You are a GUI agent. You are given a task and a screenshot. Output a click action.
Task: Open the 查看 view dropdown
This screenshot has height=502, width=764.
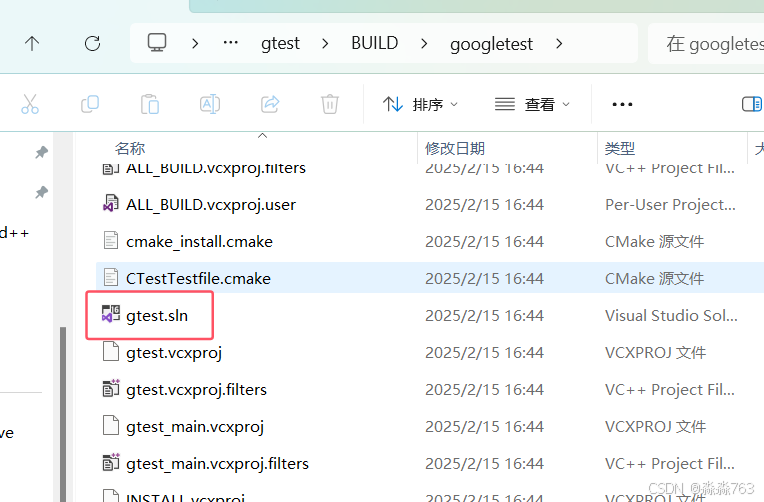(x=533, y=104)
